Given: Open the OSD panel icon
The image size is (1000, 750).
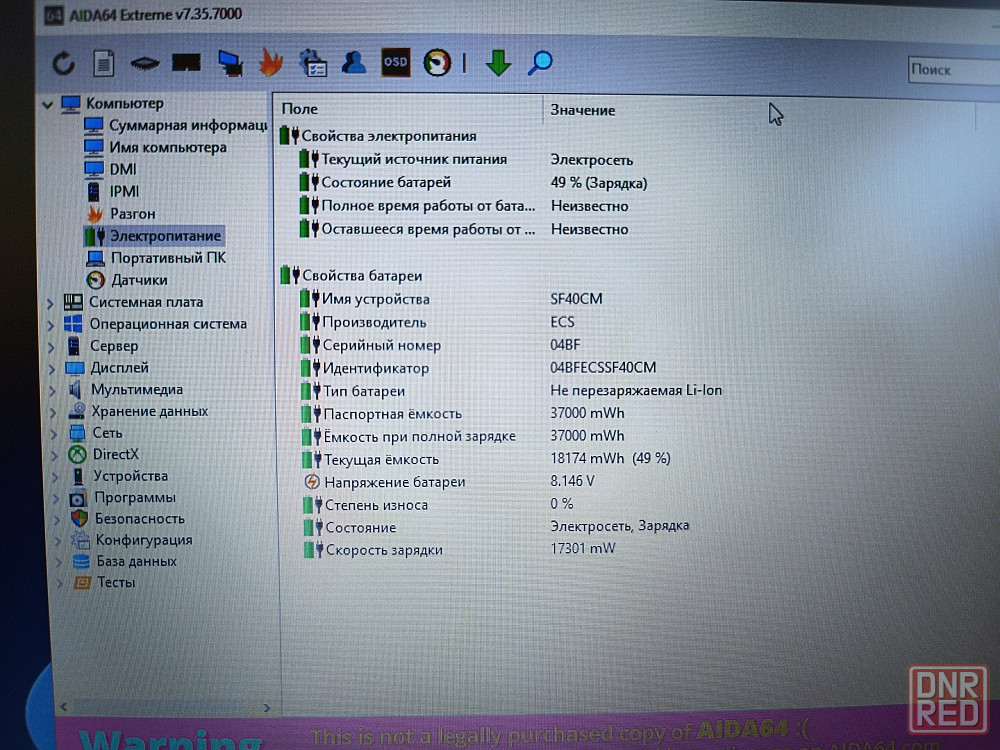Looking at the screenshot, I should pyautogui.click(x=395, y=62).
